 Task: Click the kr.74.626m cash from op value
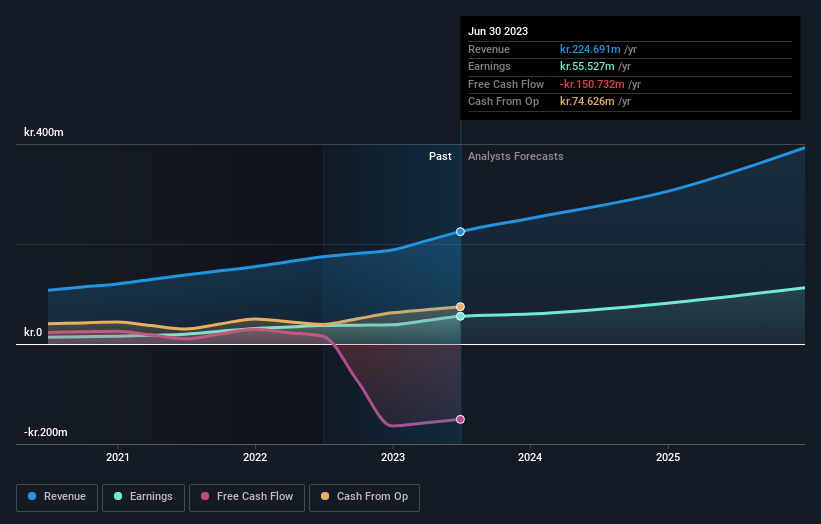(x=587, y=102)
